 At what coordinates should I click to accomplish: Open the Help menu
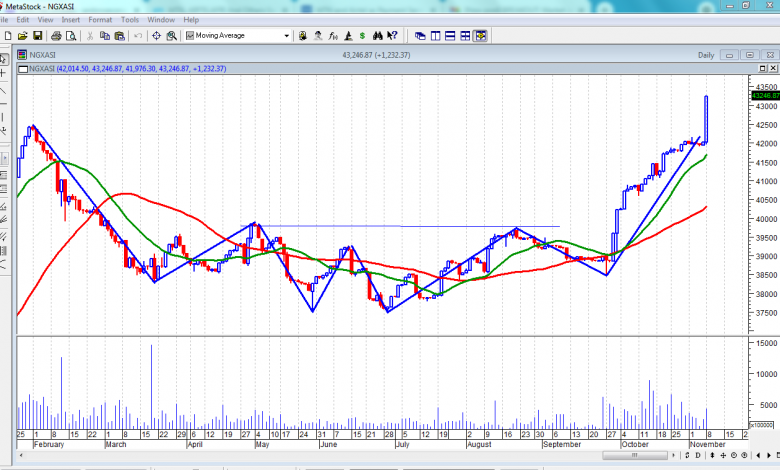[191, 20]
